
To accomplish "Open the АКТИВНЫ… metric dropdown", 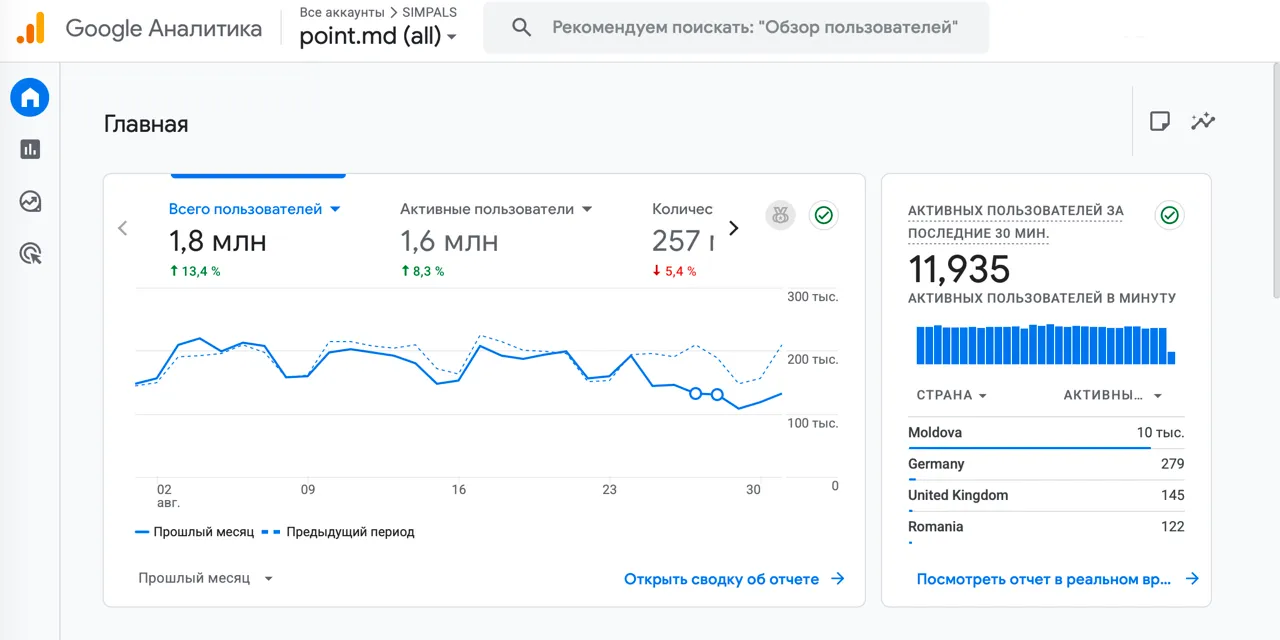I will (x=1113, y=395).
